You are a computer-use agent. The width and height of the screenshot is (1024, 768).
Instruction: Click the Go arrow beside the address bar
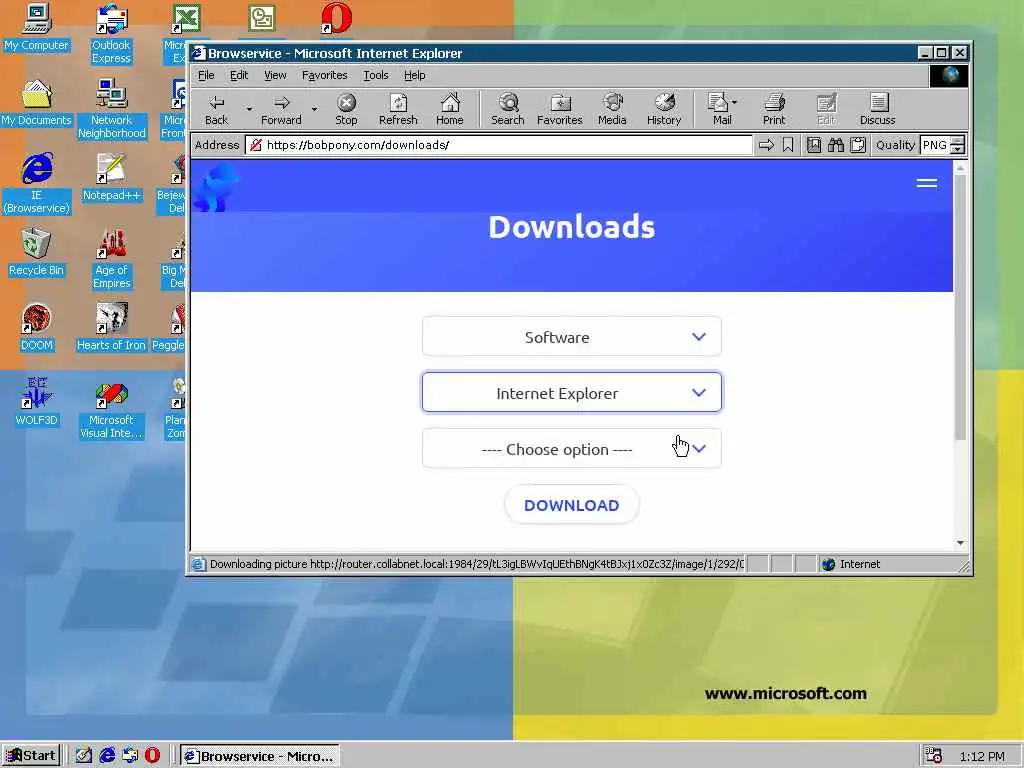[766, 145]
